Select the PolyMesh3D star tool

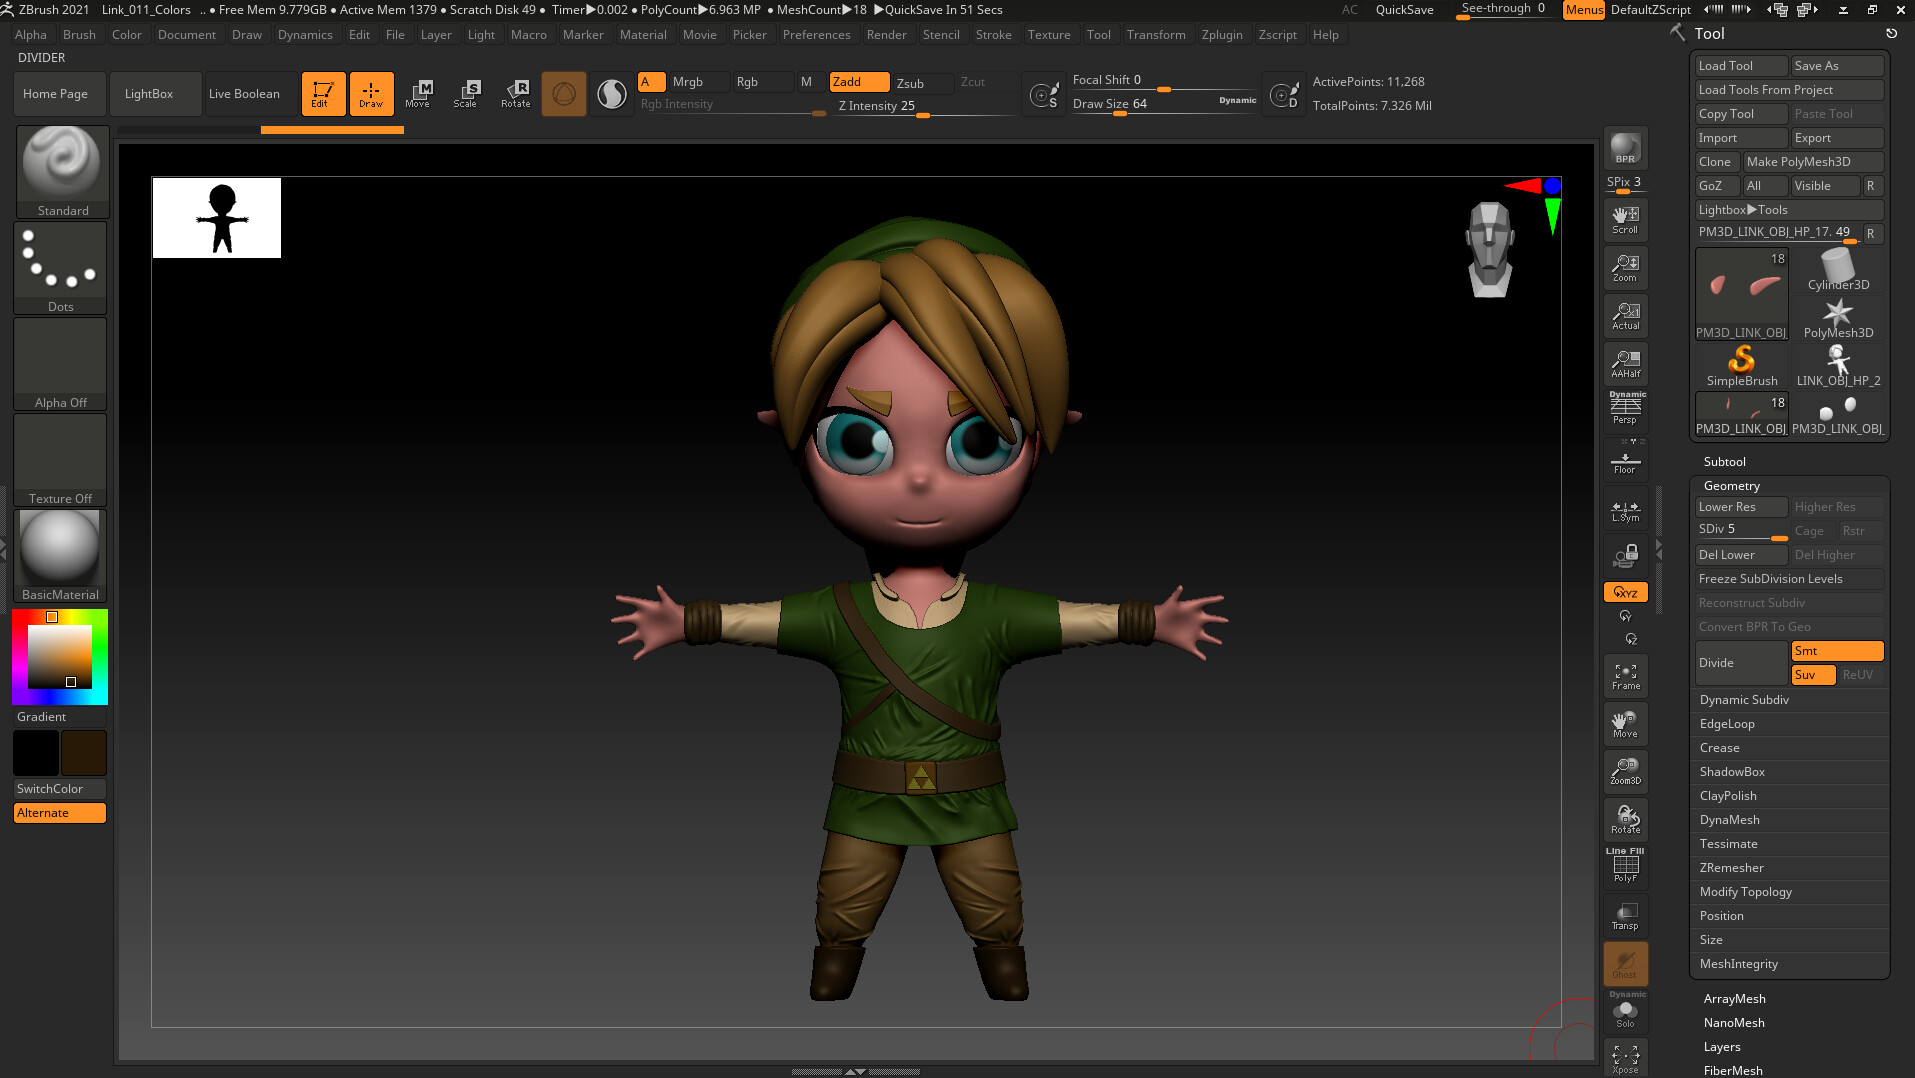pos(1837,313)
